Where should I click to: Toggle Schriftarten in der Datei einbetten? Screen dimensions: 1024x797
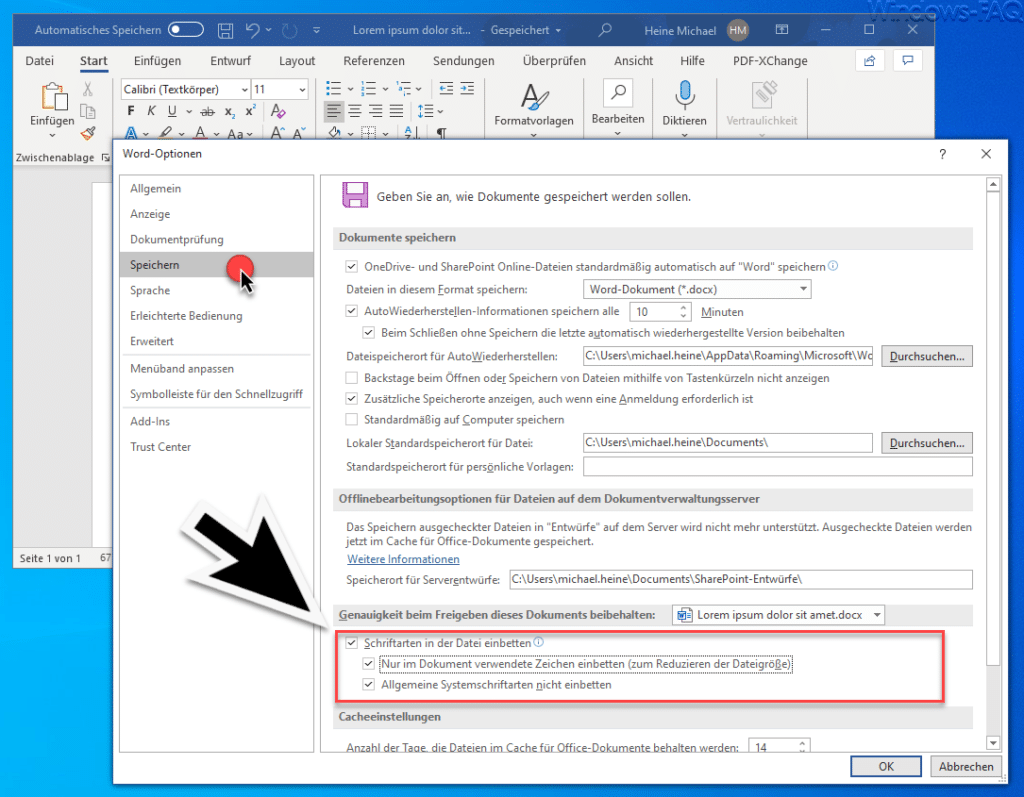[x=351, y=643]
